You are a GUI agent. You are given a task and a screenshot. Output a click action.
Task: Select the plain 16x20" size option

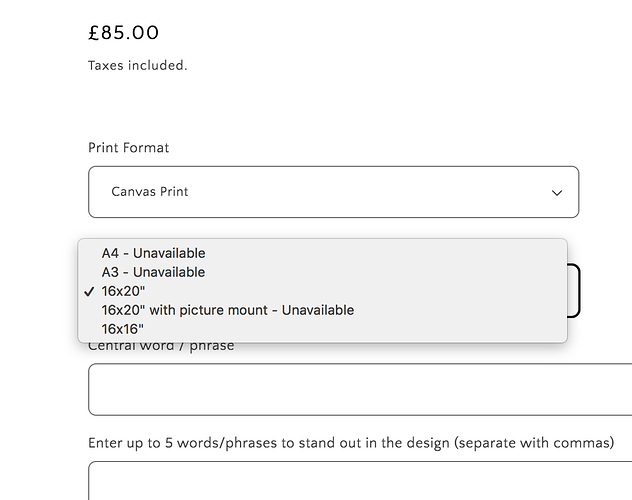(123, 291)
